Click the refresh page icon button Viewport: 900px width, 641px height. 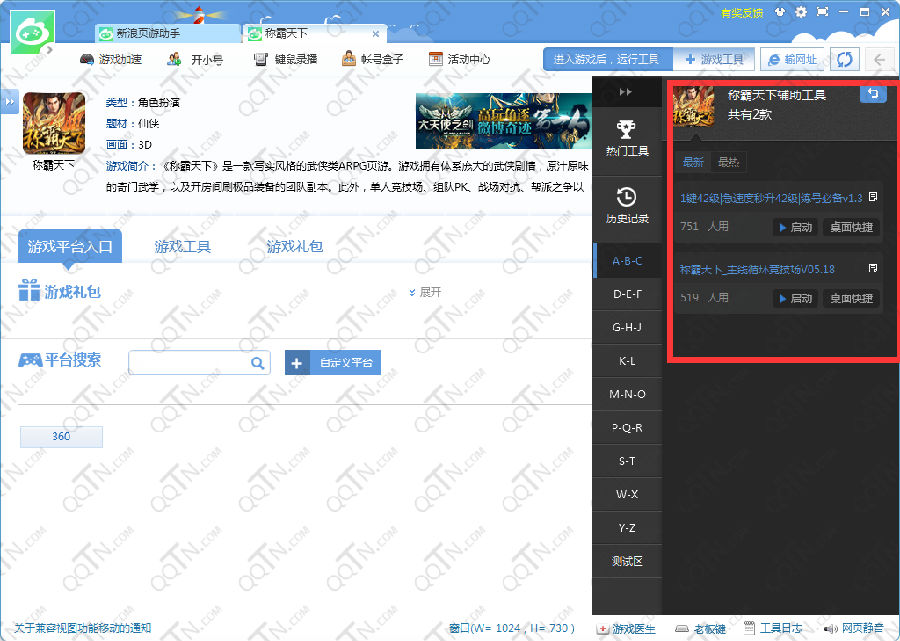point(845,59)
